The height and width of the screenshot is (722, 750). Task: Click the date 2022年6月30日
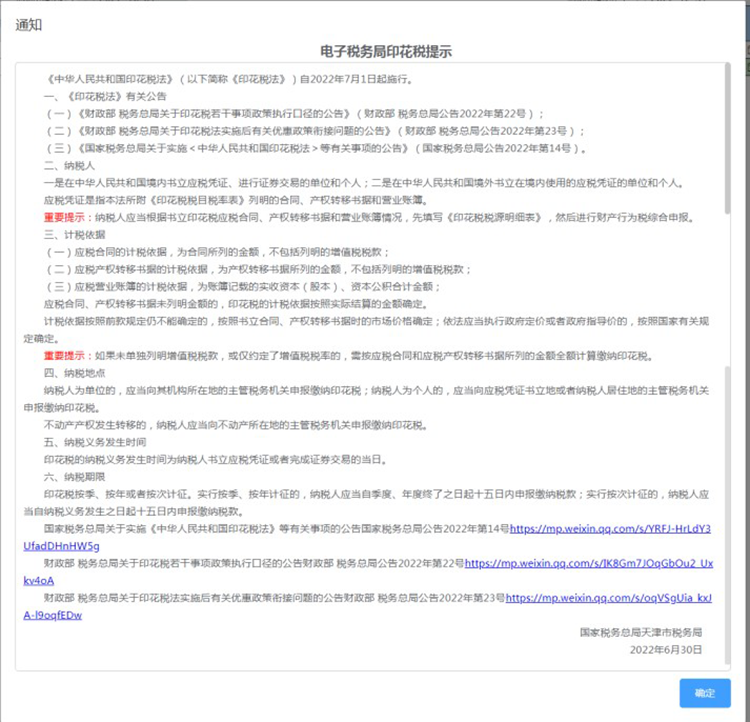pyautogui.click(x=666, y=649)
